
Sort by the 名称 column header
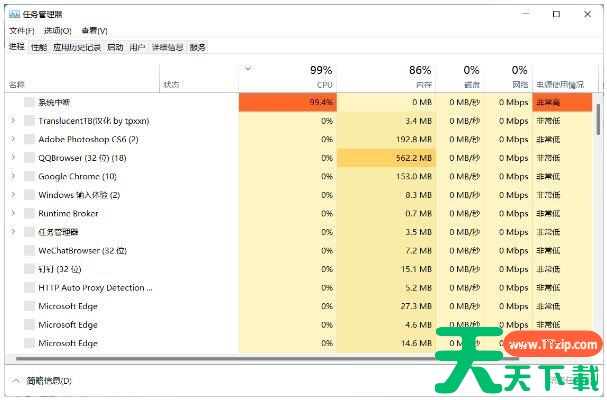[82, 78]
